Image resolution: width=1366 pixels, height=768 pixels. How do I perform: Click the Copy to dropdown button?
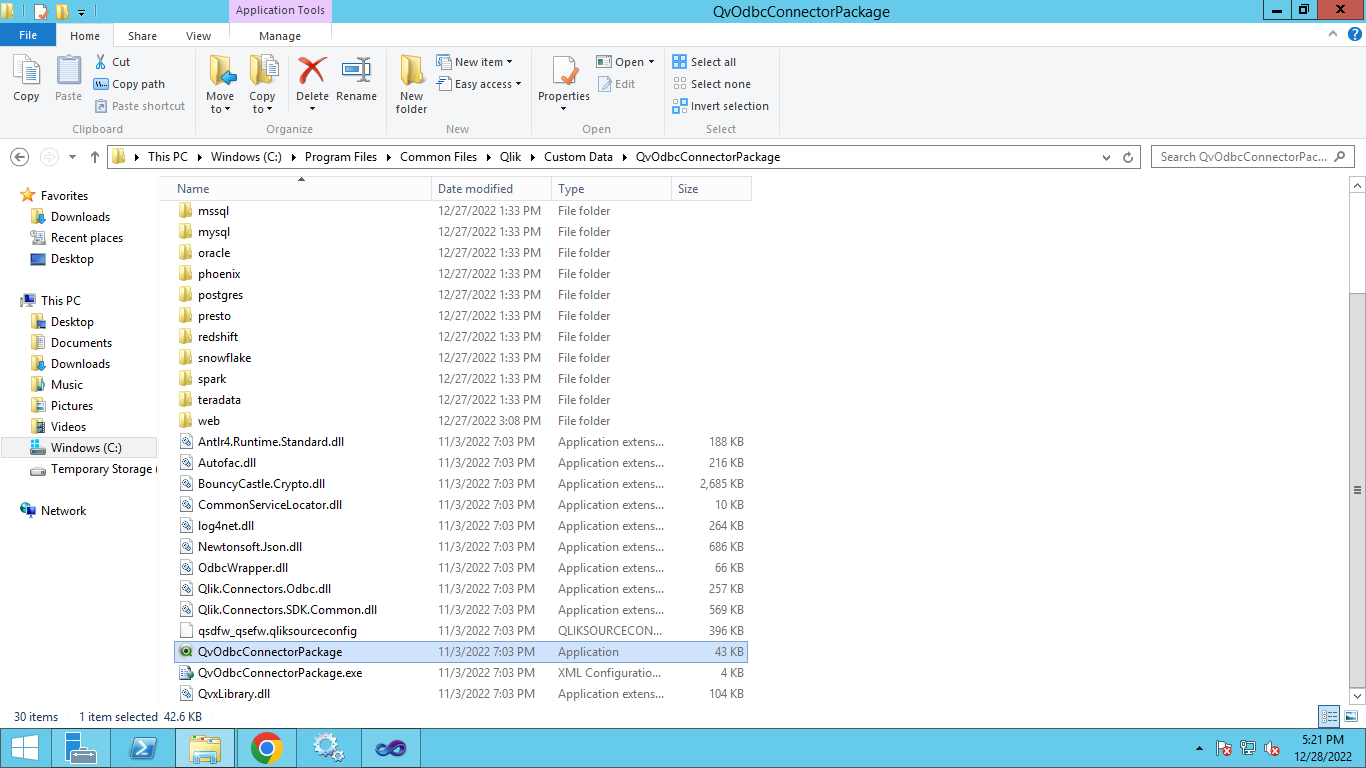click(263, 85)
